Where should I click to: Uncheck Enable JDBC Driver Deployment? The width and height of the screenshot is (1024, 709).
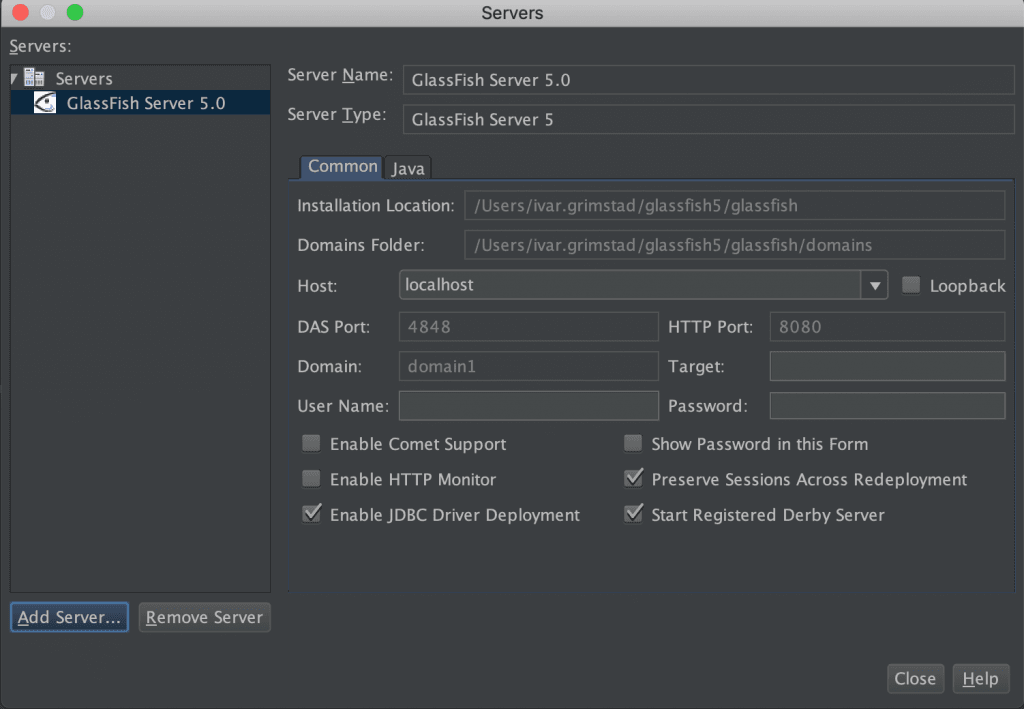coord(311,514)
